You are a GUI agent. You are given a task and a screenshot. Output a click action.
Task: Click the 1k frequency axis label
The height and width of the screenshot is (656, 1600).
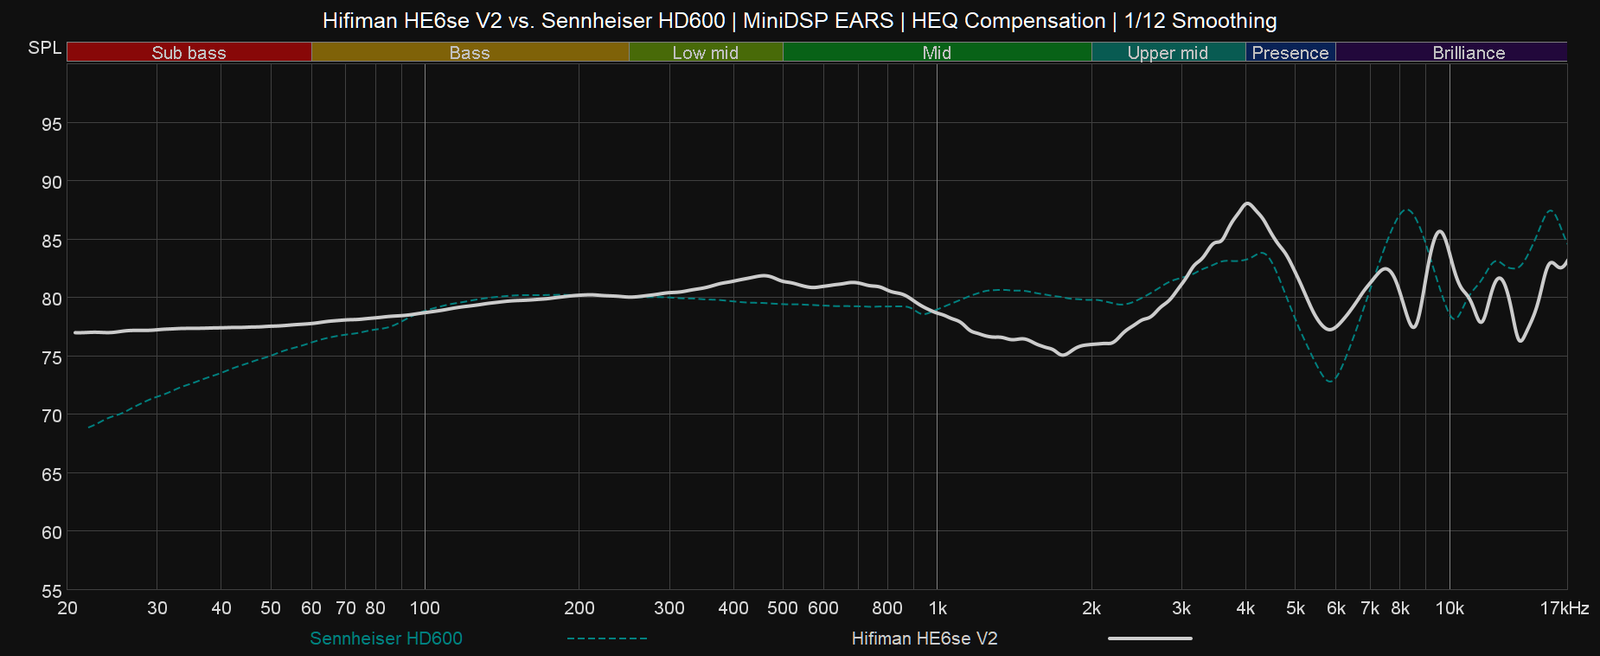point(937,608)
